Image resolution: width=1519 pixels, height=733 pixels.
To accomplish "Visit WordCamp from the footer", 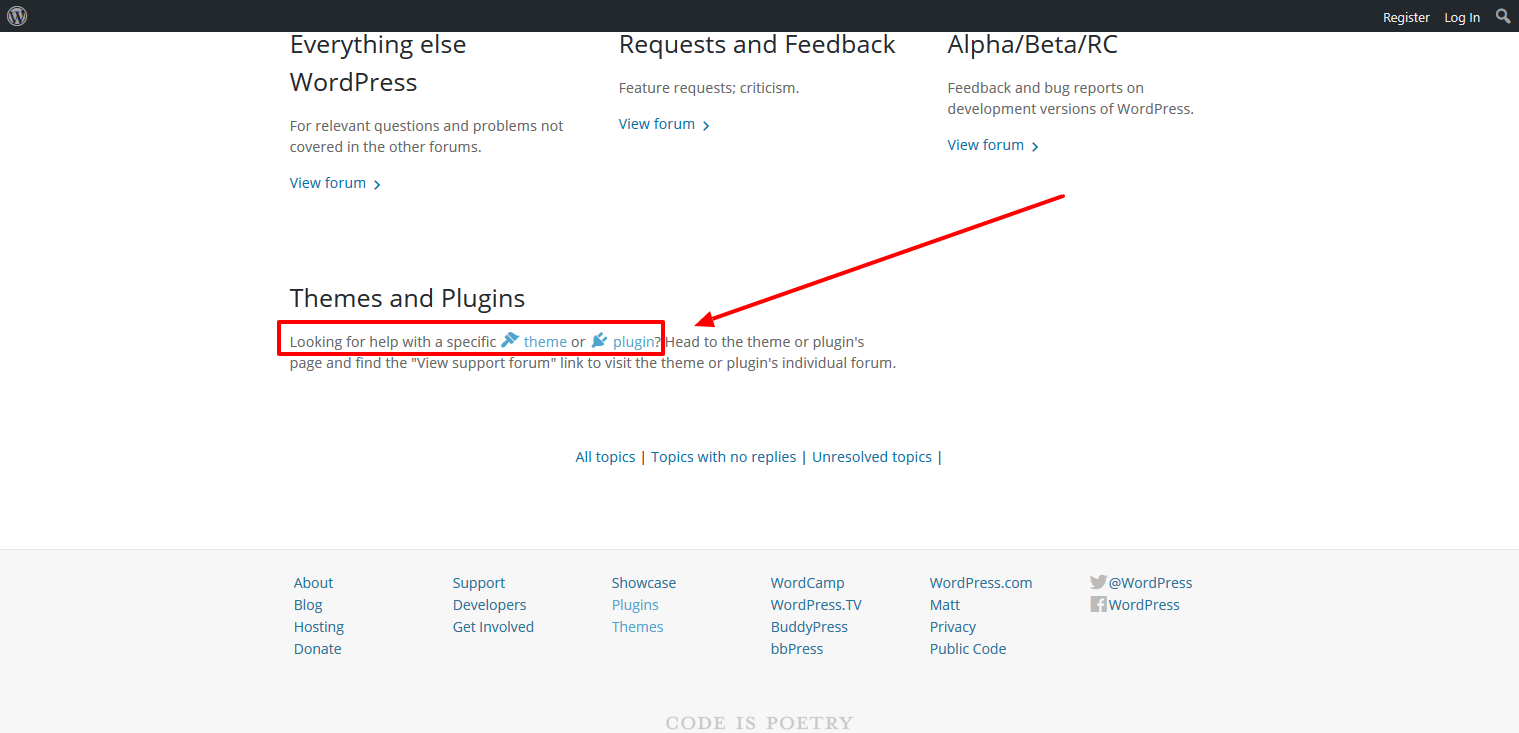I will pyautogui.click(x=808, y=583).
